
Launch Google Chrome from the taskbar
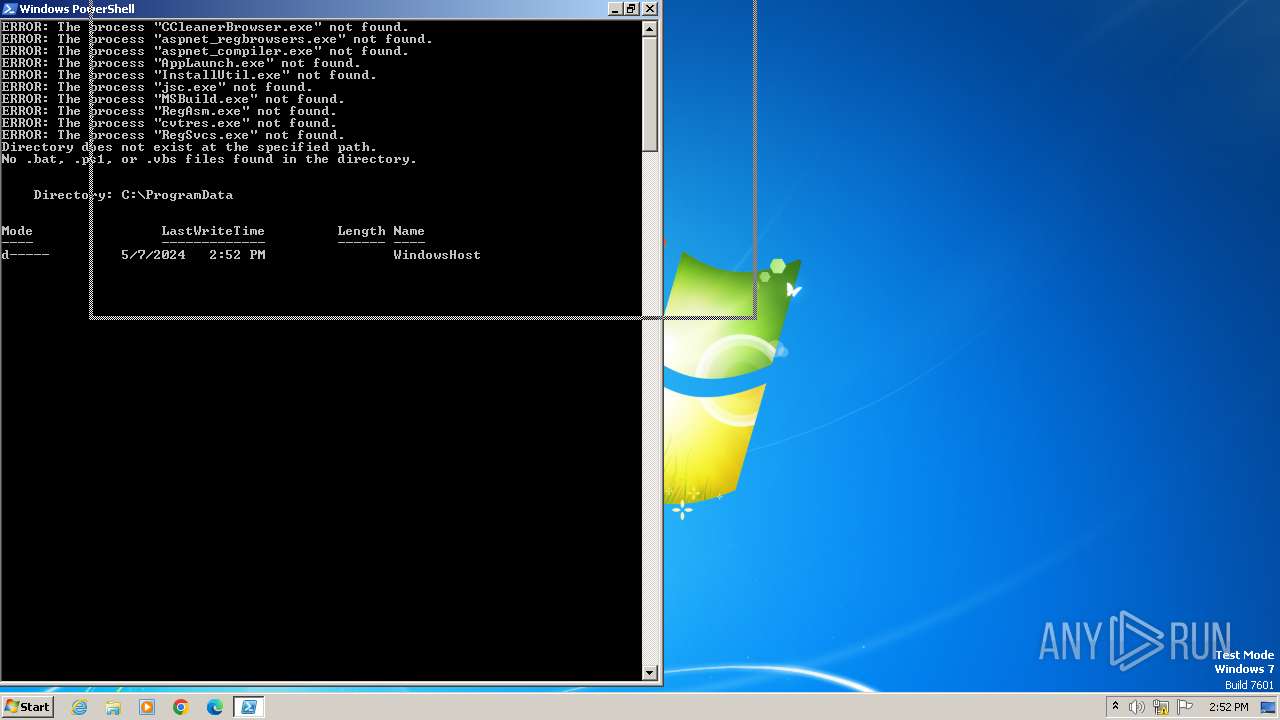(x=181, y=707)
